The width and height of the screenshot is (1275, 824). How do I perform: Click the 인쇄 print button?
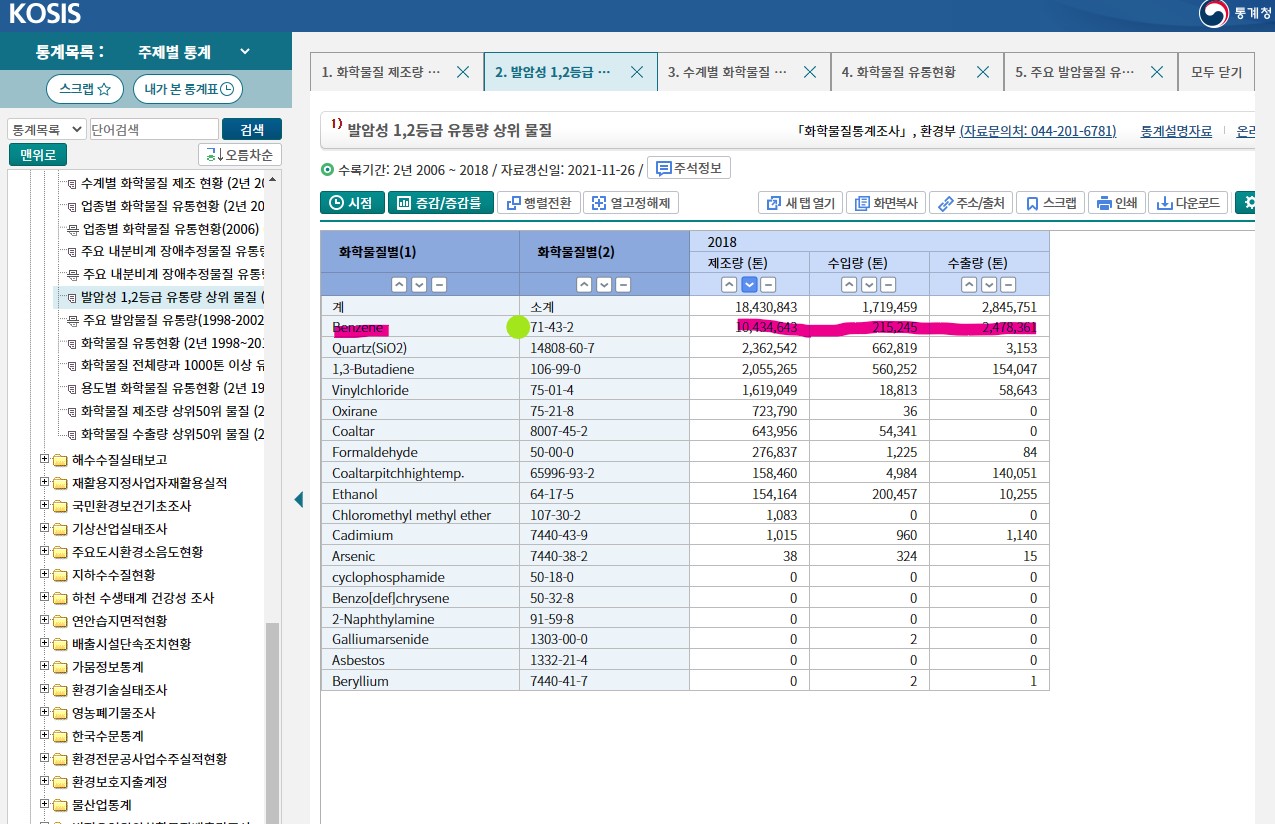[1116, 203]
